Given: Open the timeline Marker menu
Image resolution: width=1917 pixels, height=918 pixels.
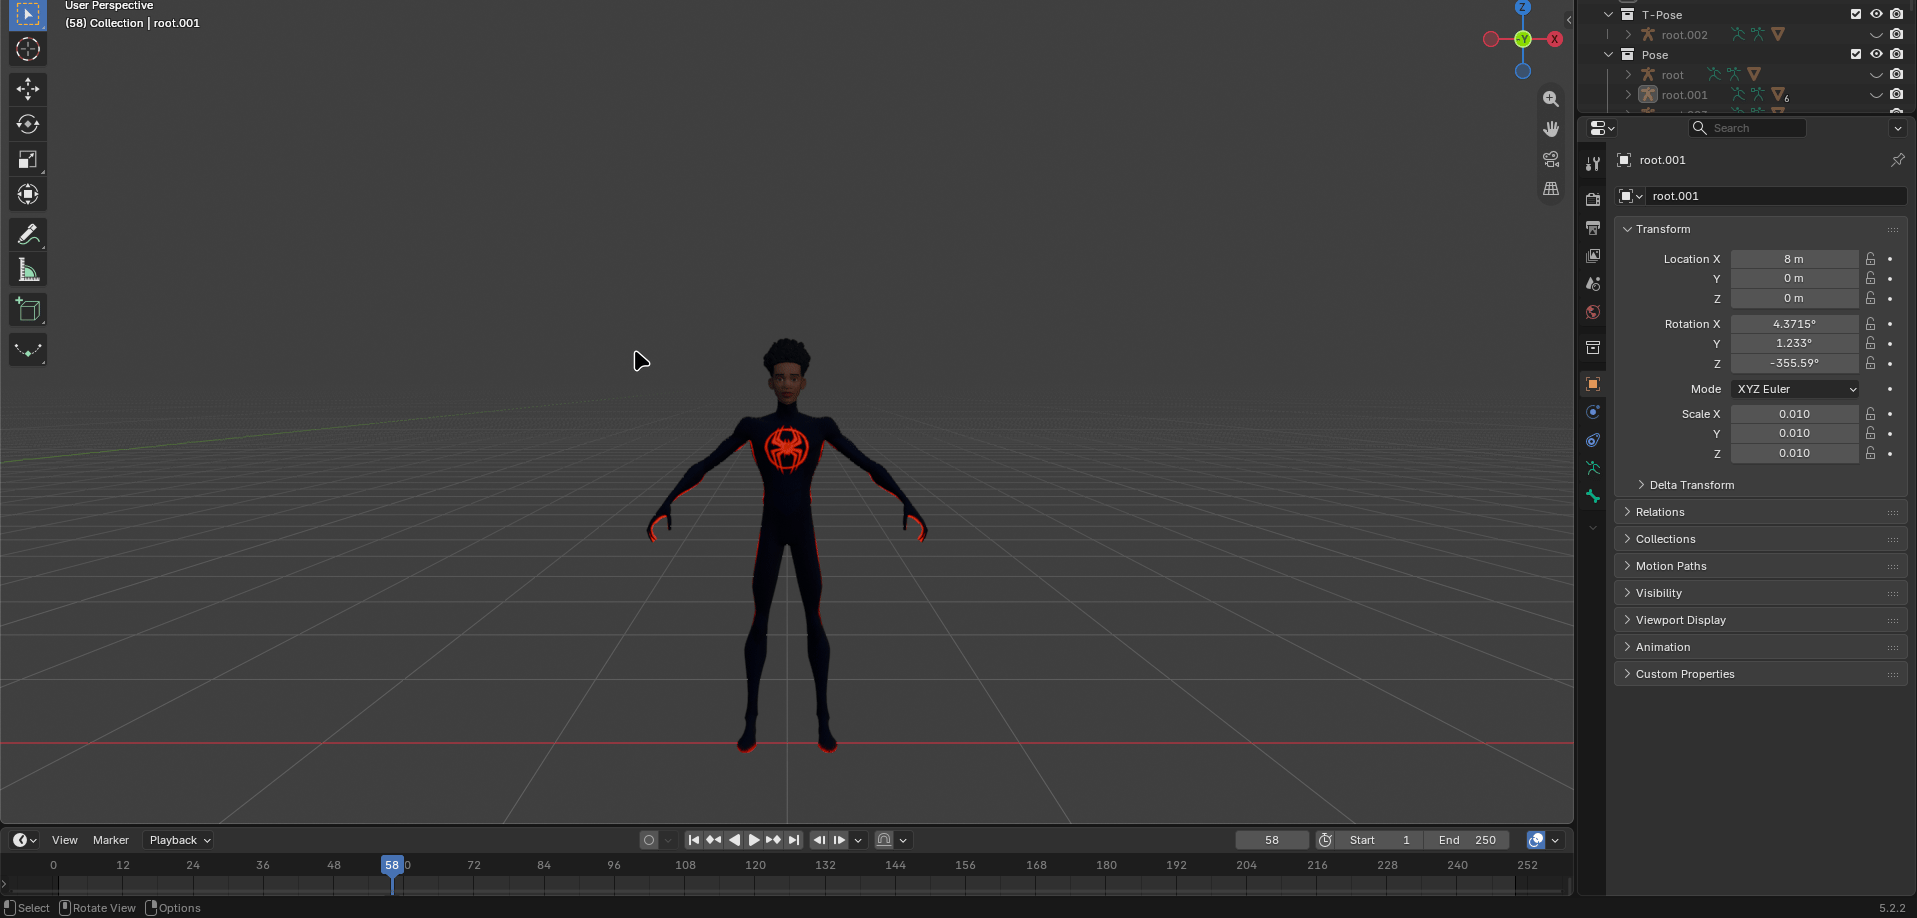Looking at the screenshot, I should coord(111,840).
